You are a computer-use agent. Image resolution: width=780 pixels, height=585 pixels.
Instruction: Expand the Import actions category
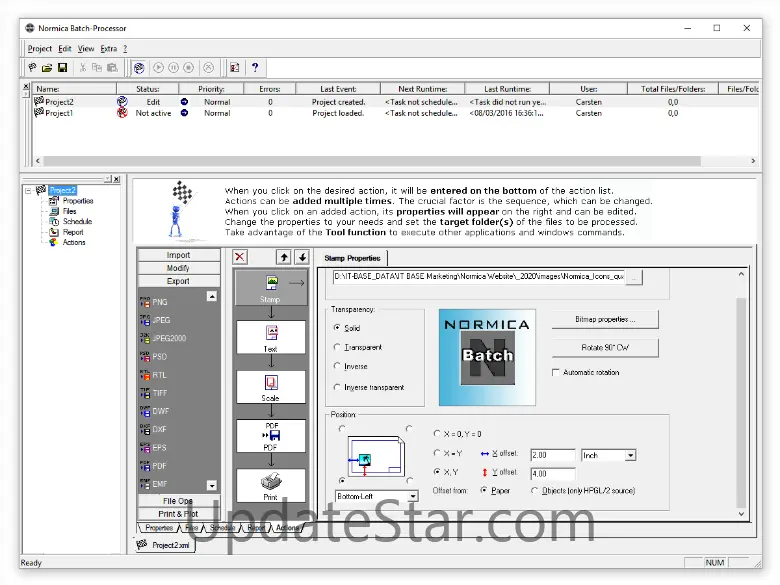pos(179,255)
